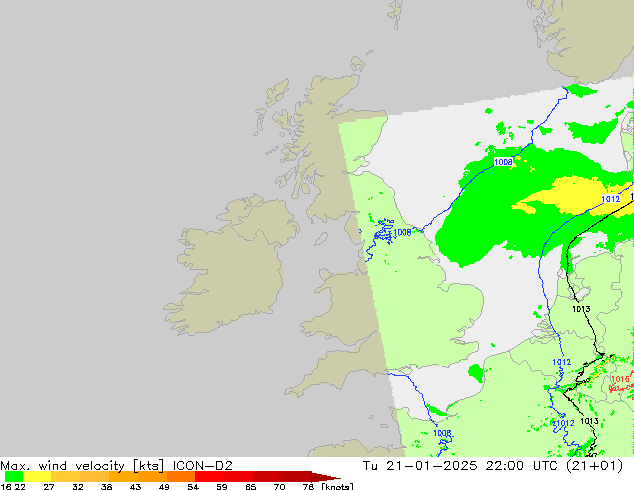
Task: Click the dark red arrow end of the legend
Action: [326, 477]
